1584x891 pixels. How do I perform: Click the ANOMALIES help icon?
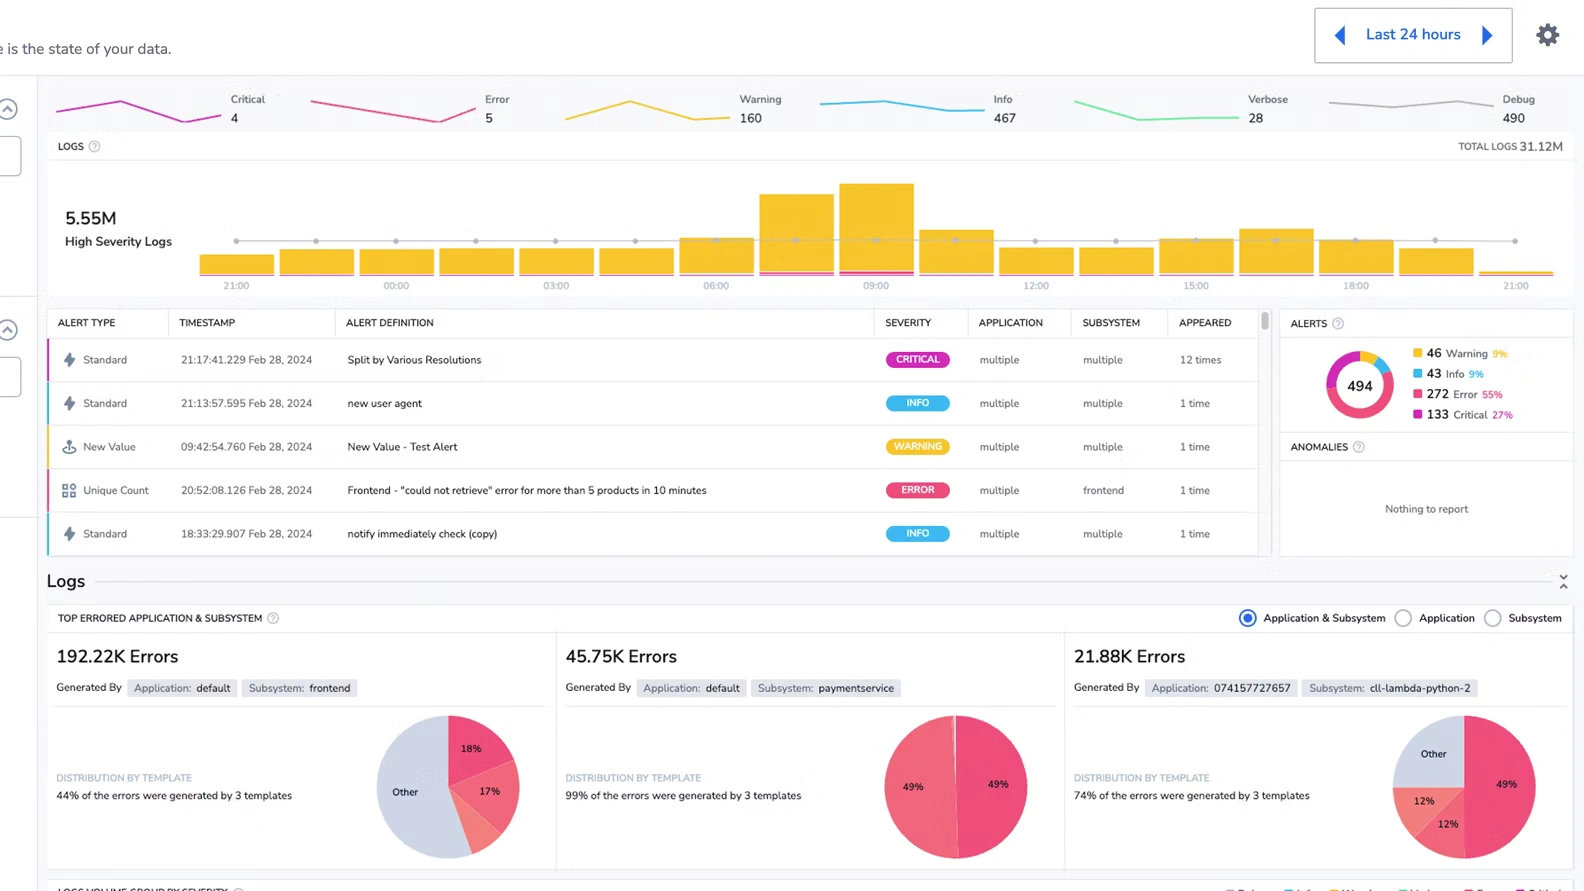pos(1358,447)
